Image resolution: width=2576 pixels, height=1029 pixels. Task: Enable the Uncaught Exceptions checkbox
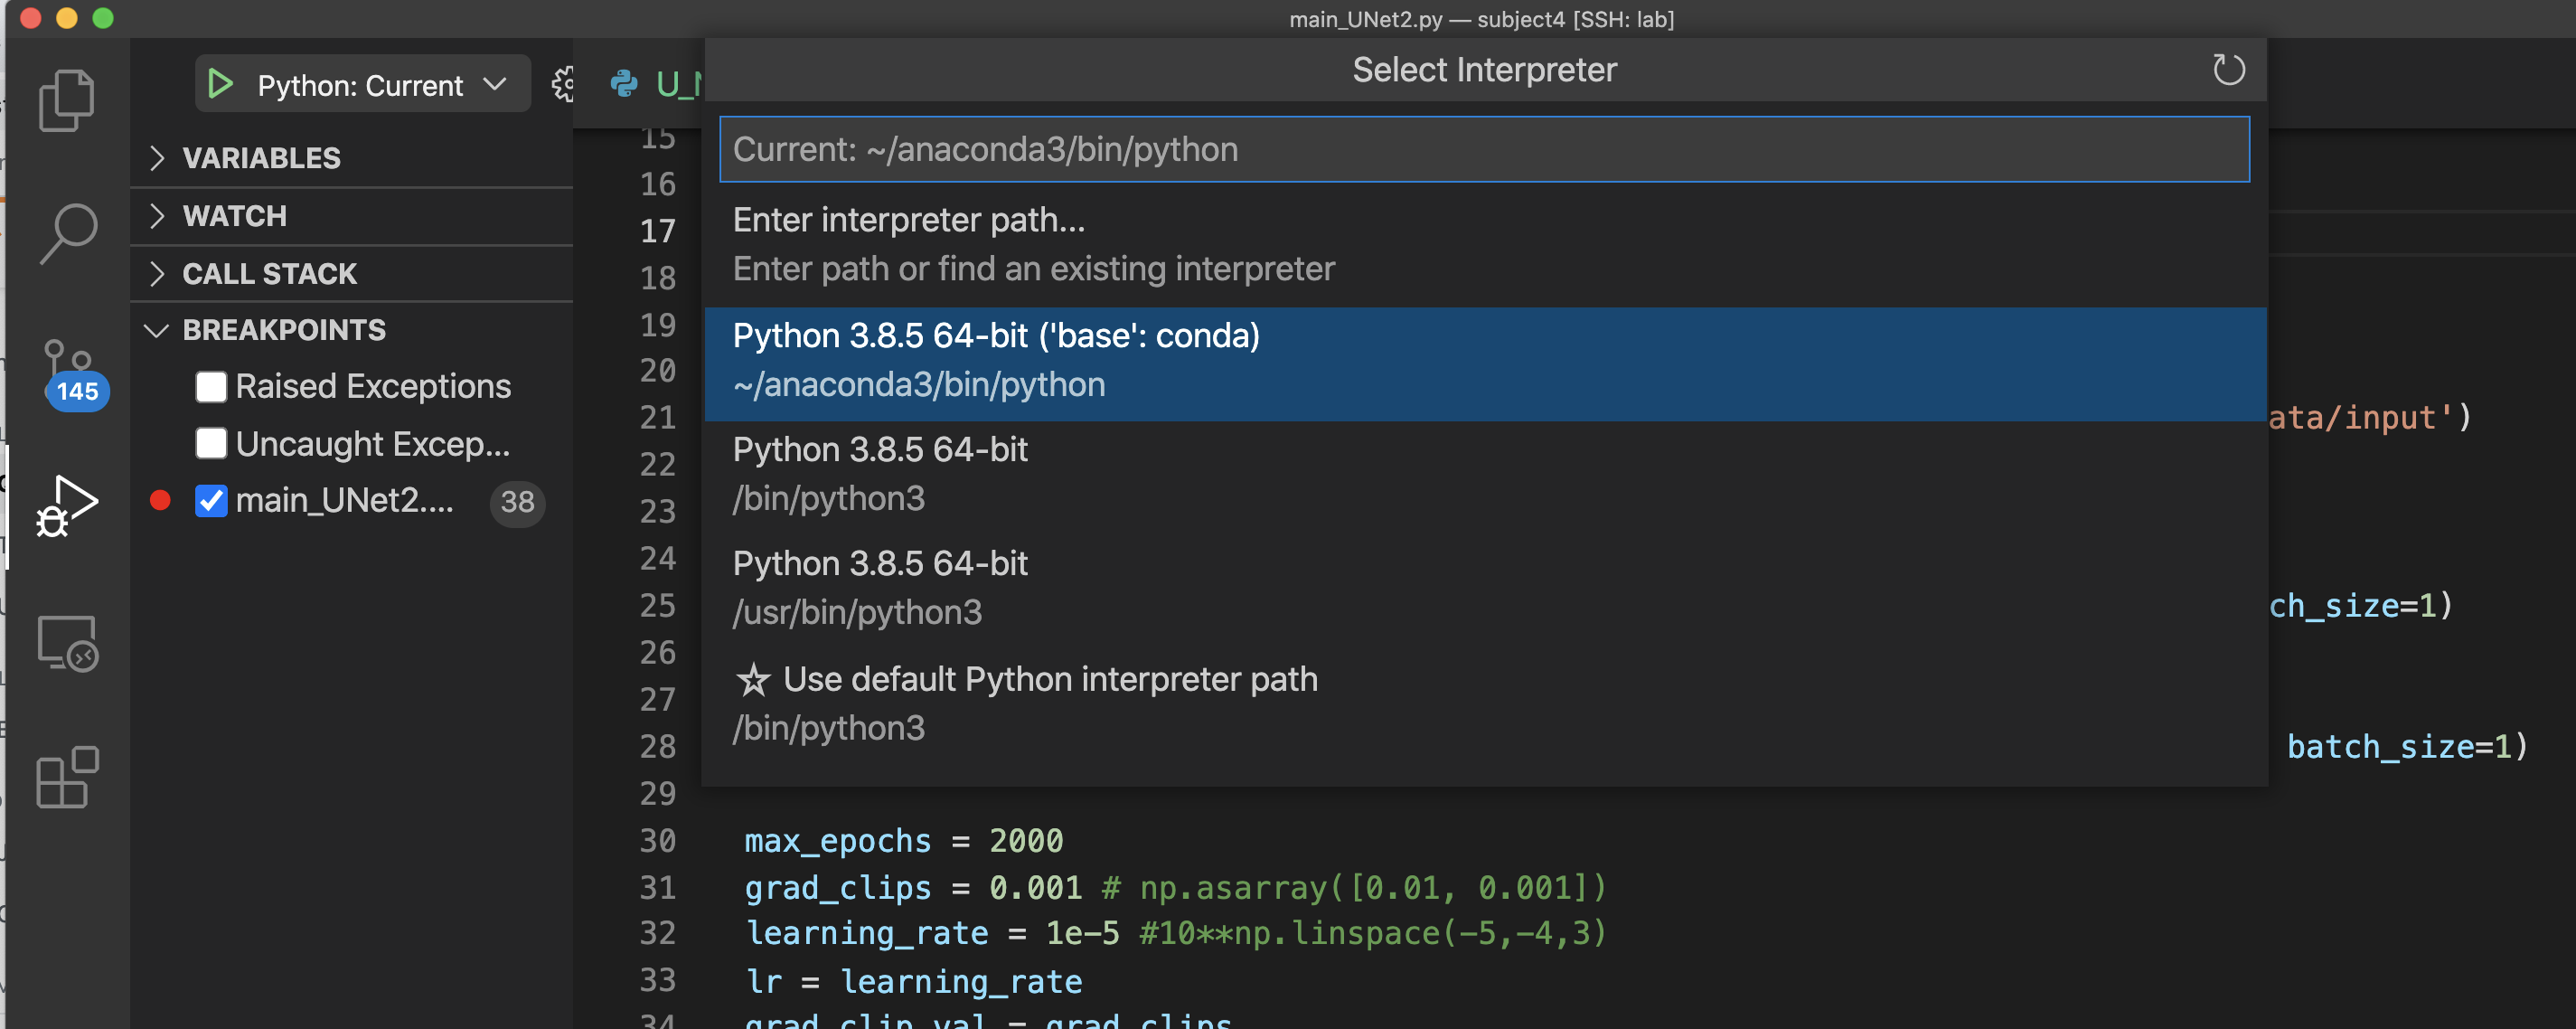(211, 444)
